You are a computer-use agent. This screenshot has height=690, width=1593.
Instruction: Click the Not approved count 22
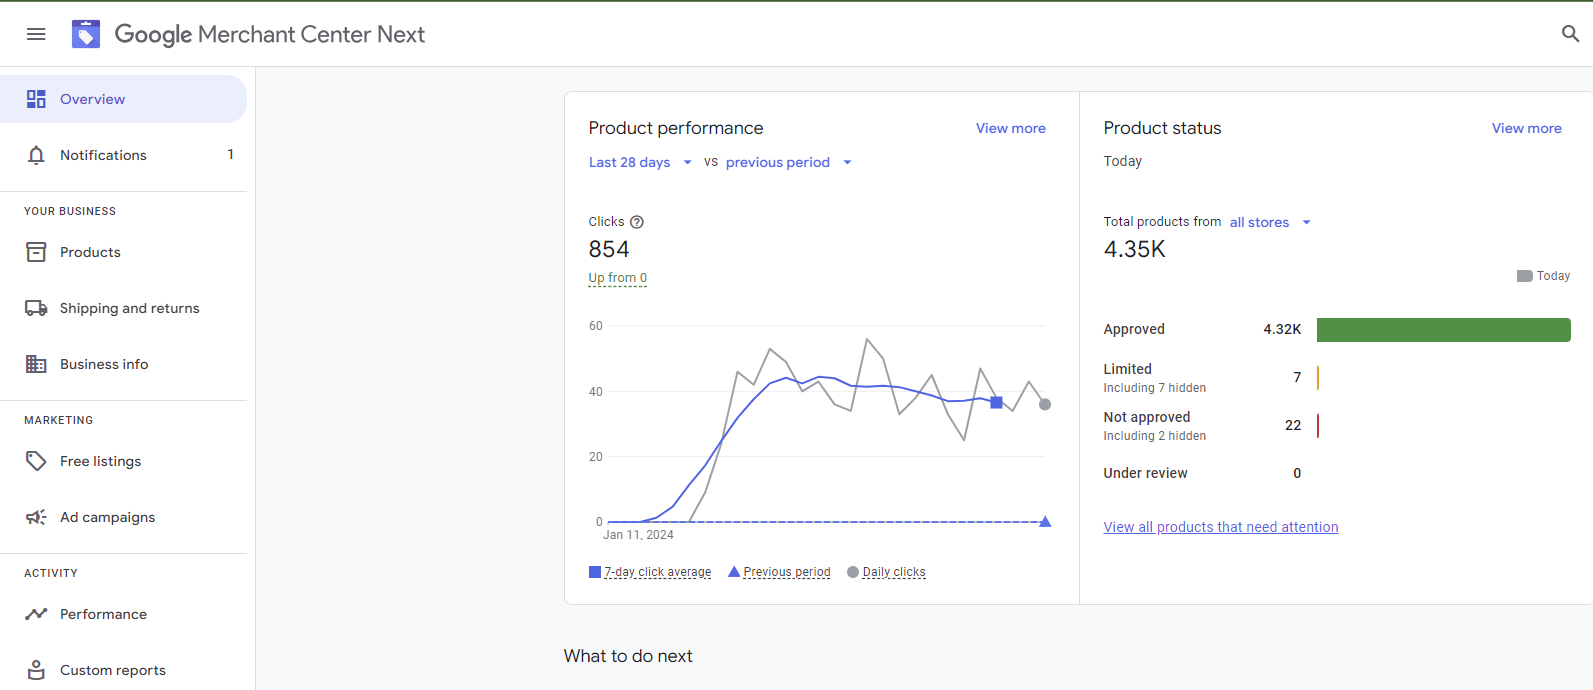pyautogui.click(x=1293, y=425)
